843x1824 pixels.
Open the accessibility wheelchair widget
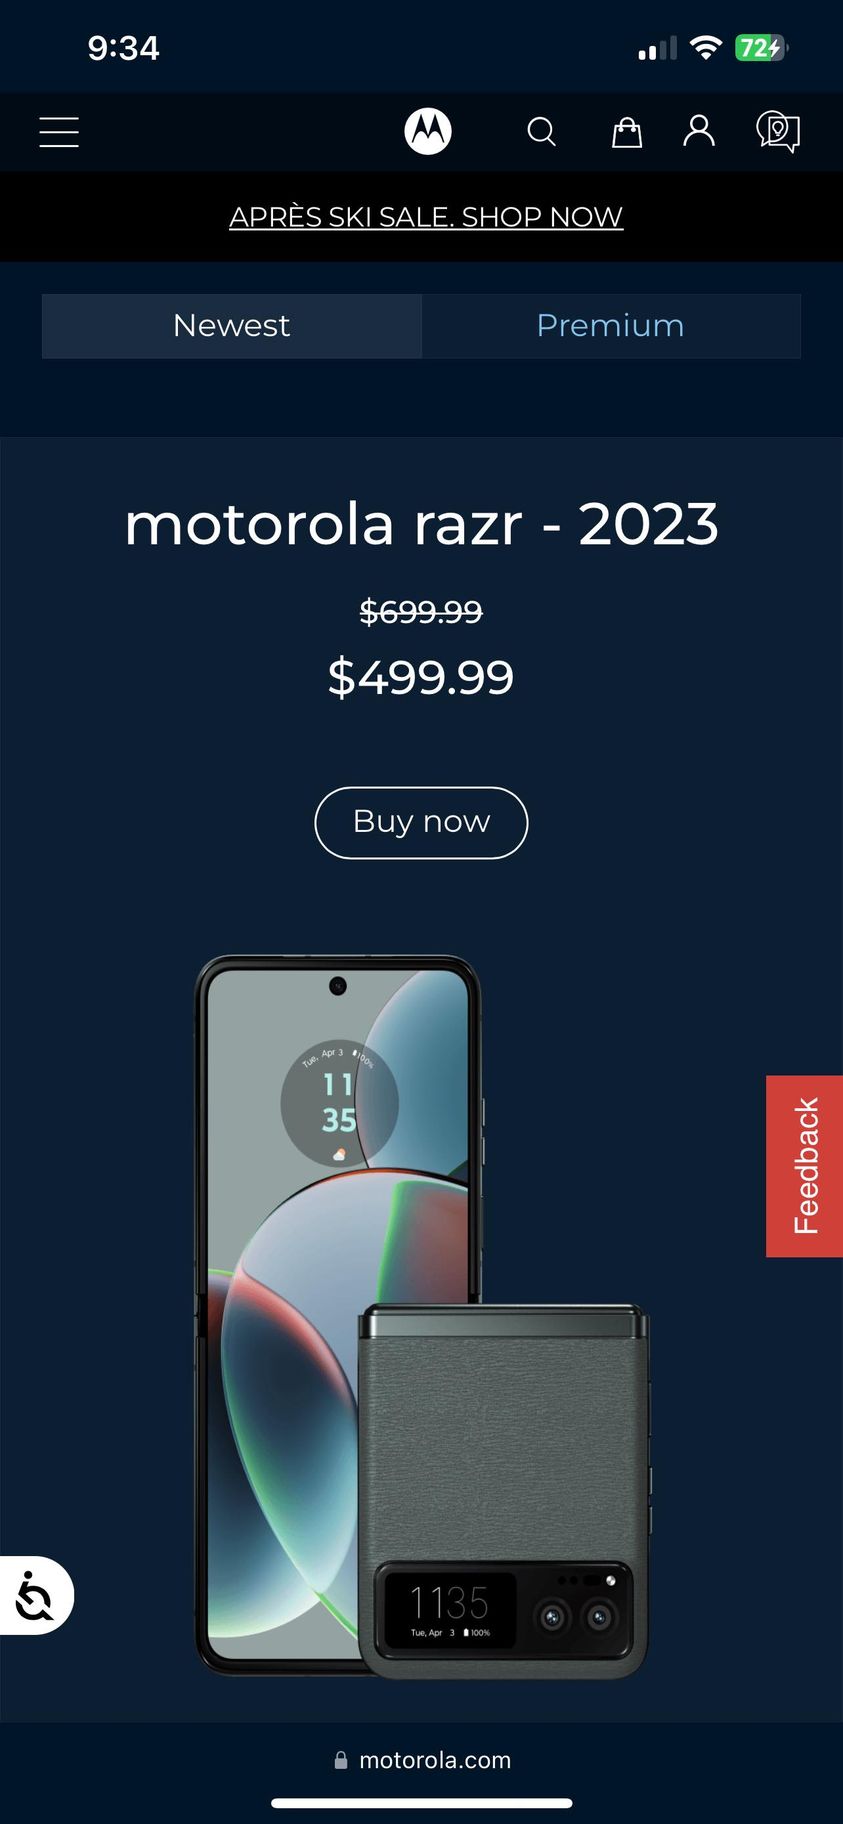pos(36,1595)
